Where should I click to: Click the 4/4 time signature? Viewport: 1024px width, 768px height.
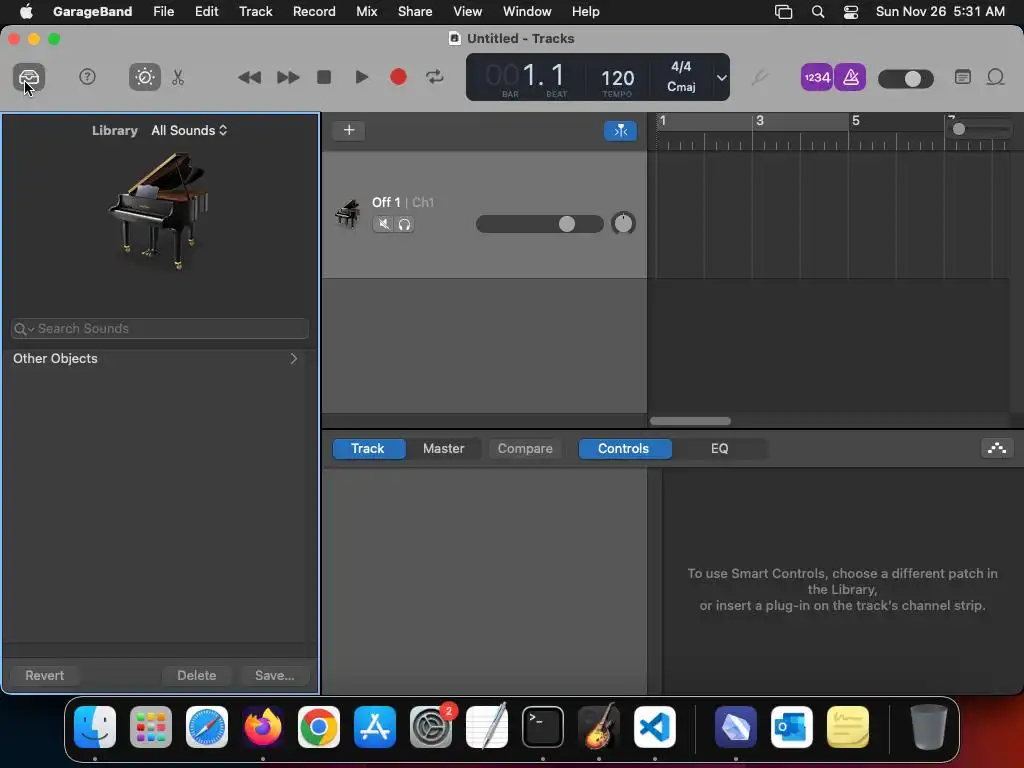tap(681, 67)
